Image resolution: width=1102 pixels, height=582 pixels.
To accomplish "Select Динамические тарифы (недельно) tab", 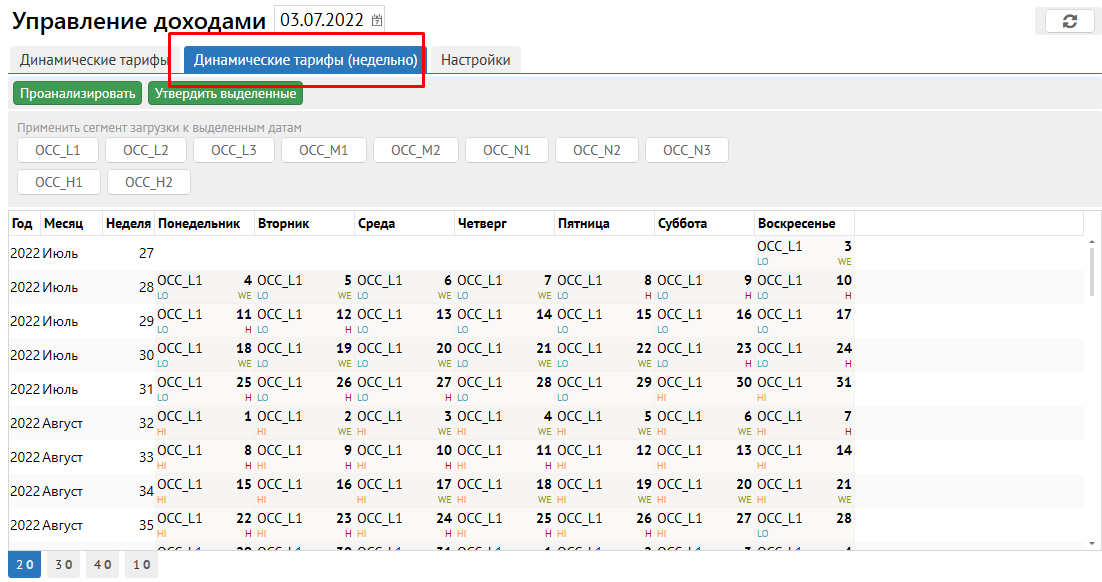I will click(x=305, y=60).
